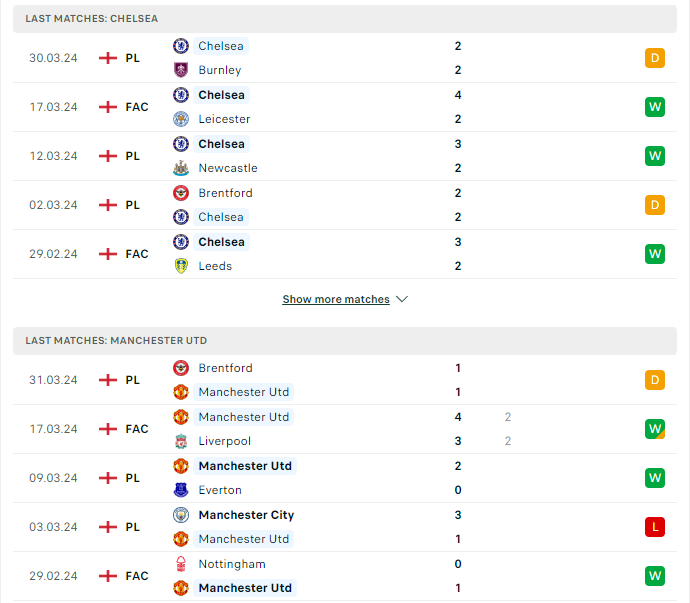Click the Brentford crest in 02.03.24 match

(181, 193)
